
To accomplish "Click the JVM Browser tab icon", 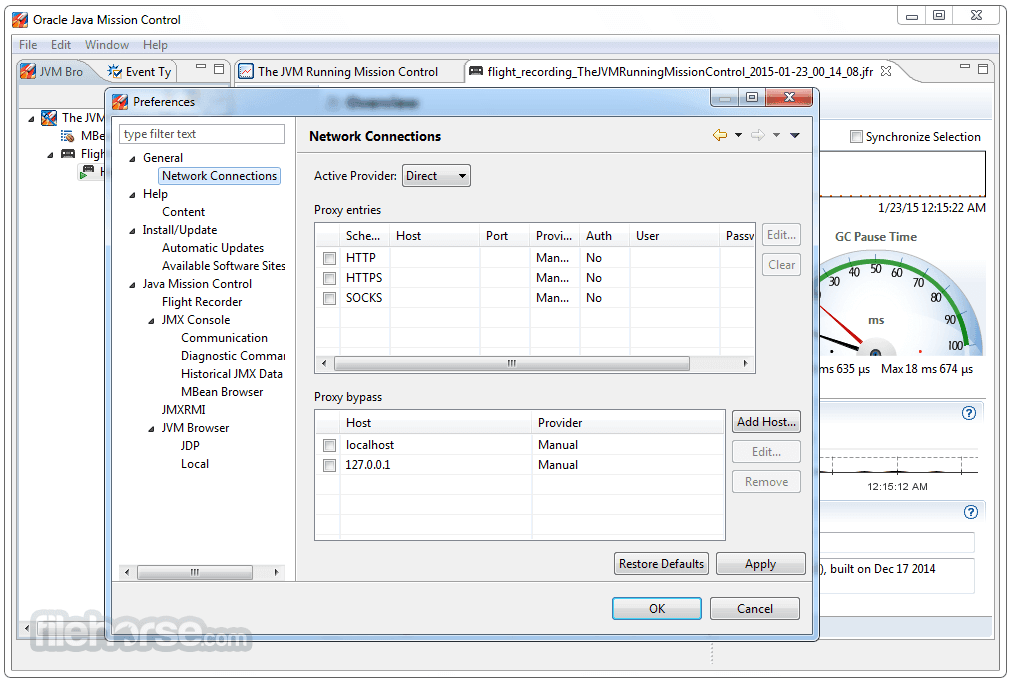I will 28,71.
